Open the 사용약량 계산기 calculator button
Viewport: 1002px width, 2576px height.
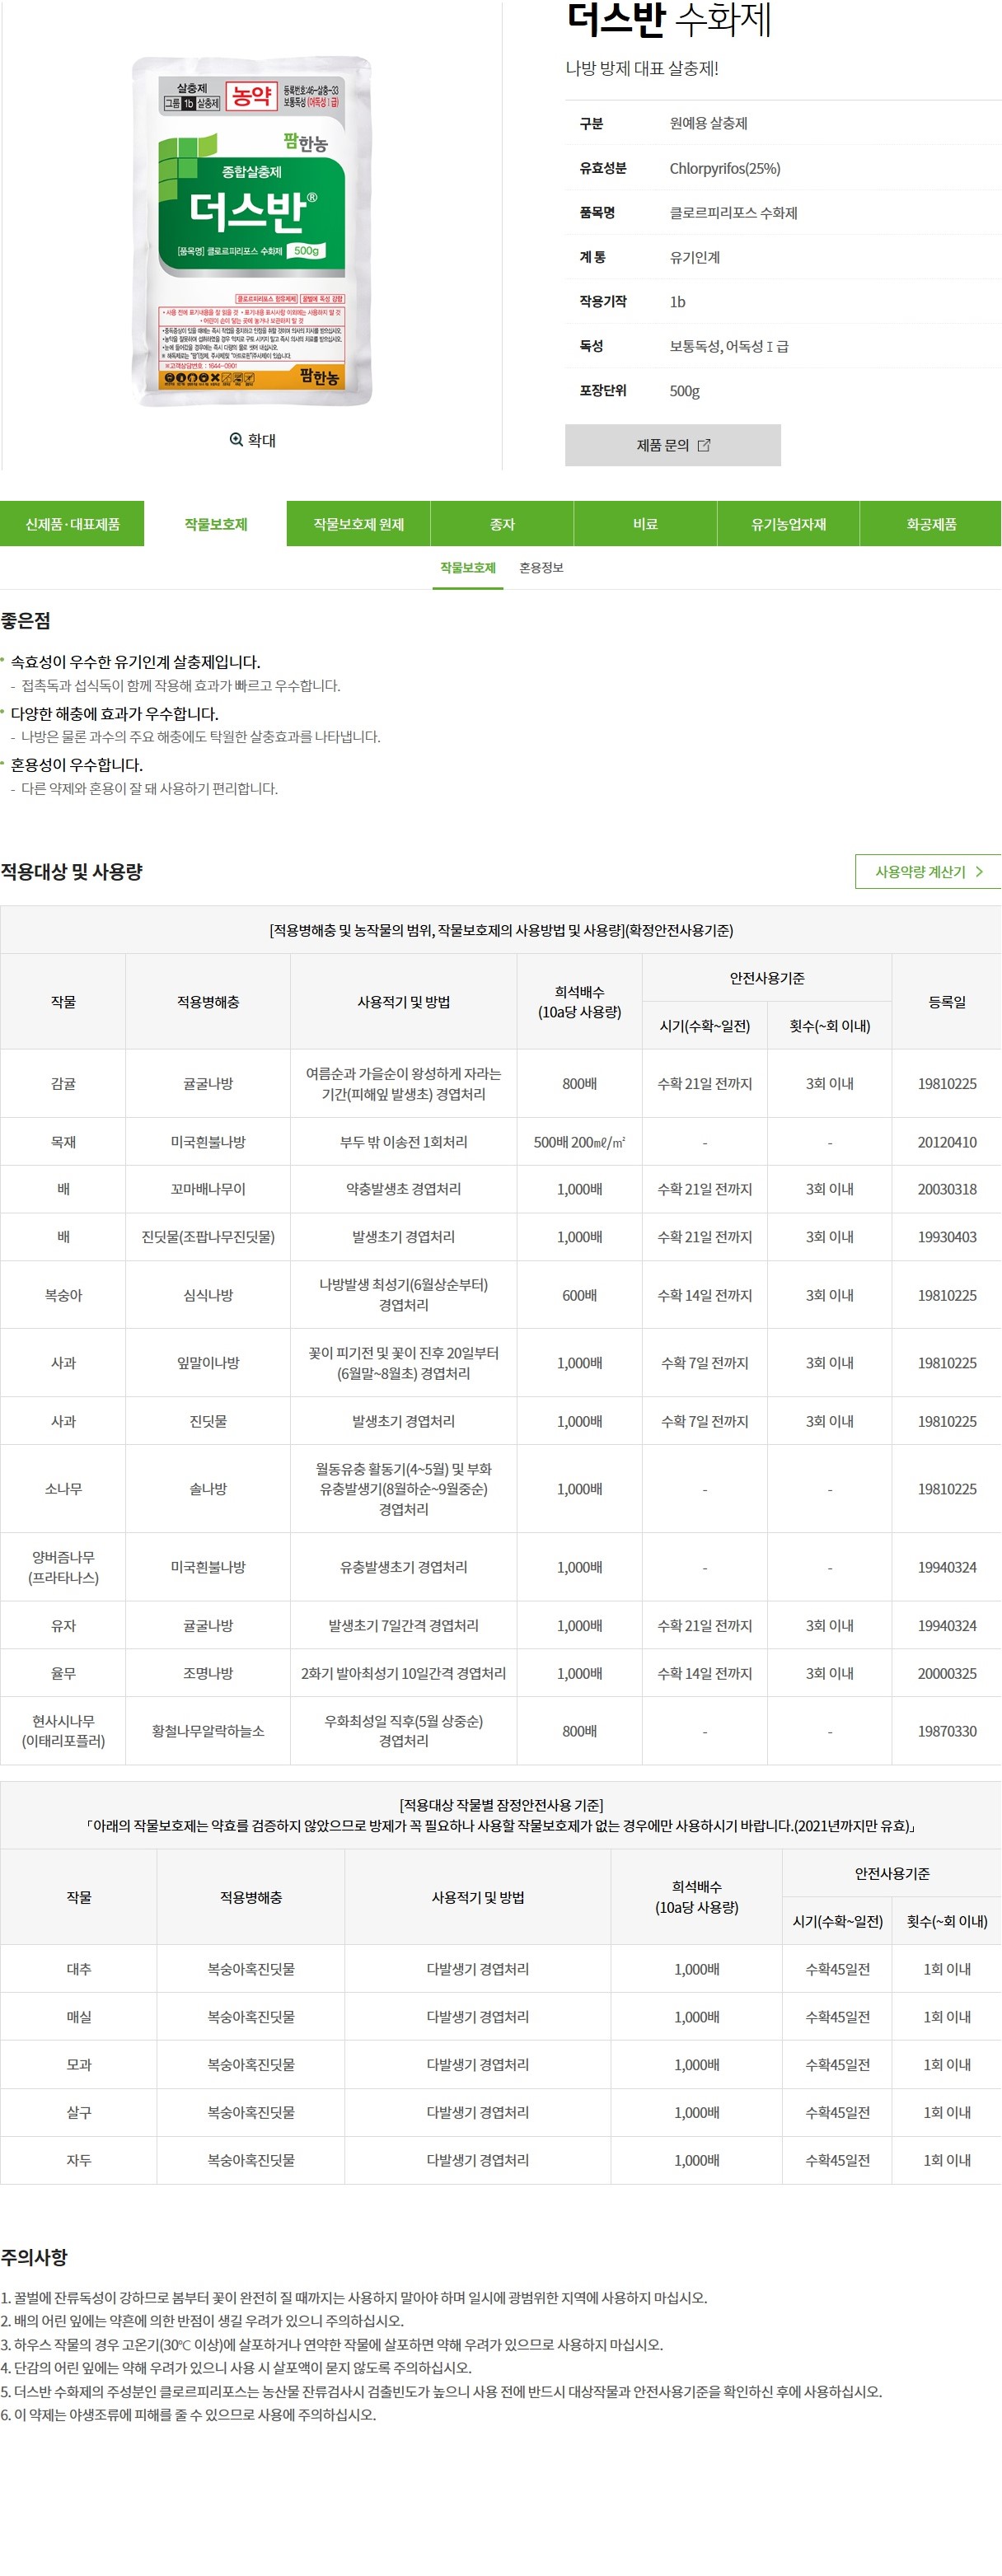[x=928, y=872]
